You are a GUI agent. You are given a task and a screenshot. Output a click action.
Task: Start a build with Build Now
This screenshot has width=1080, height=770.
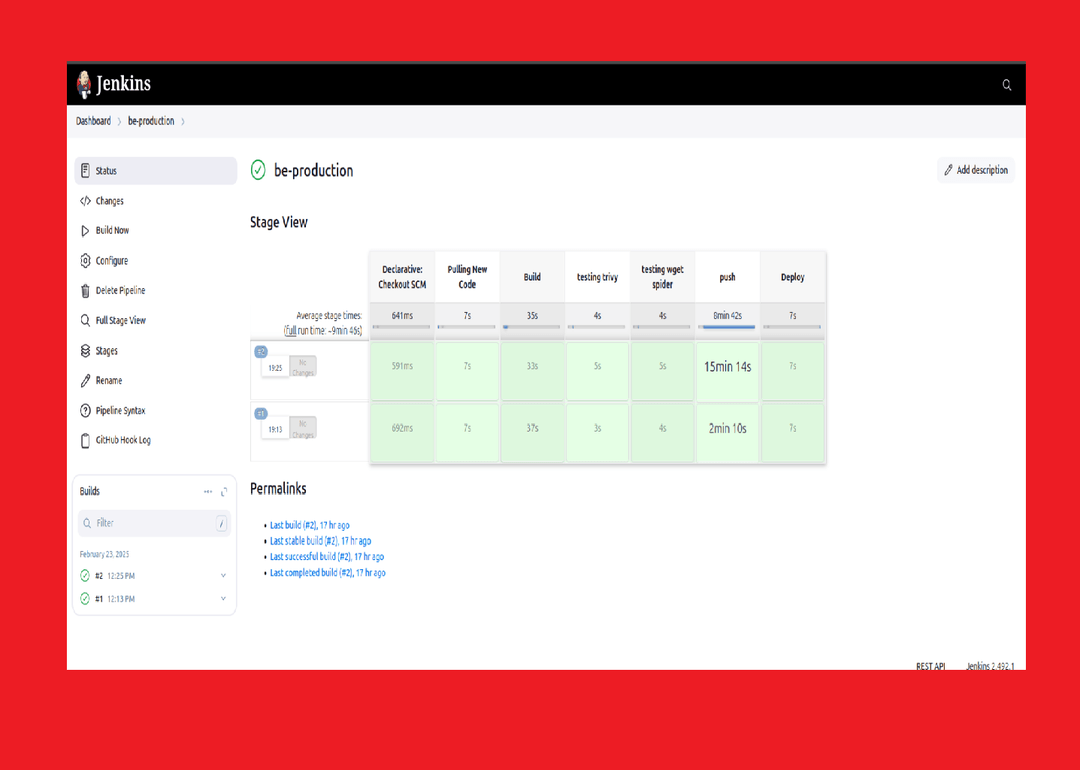(112, 231)
